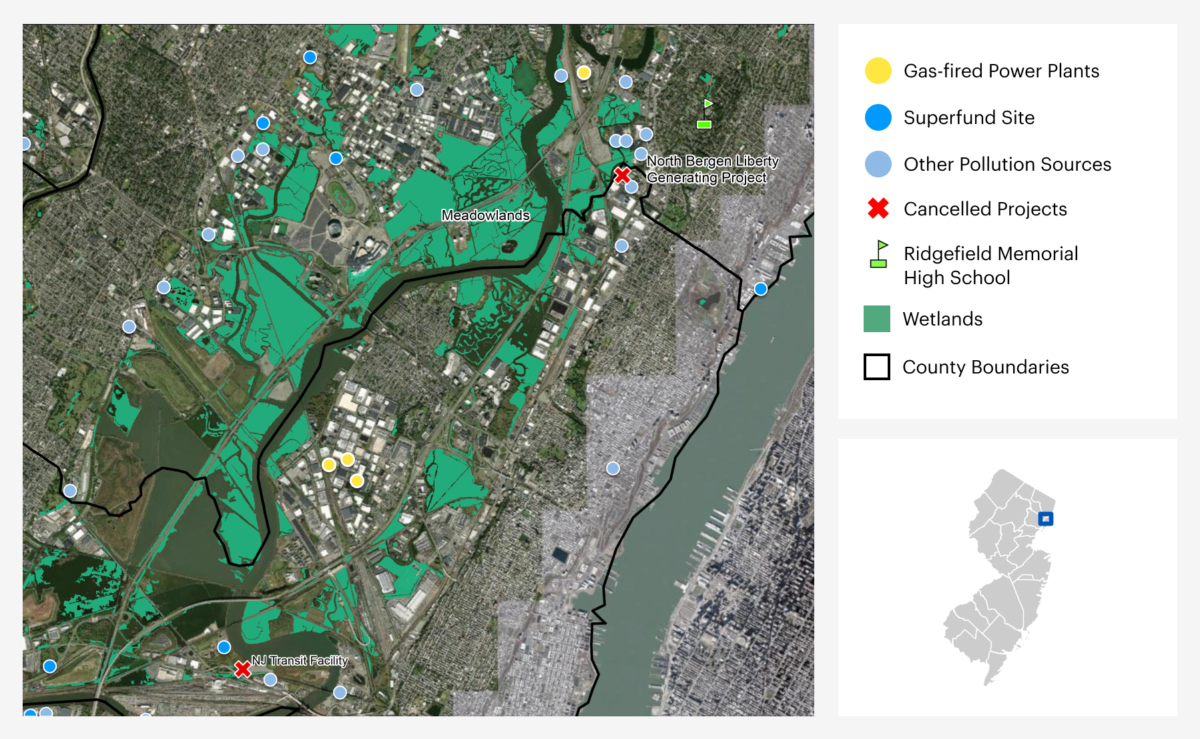Click the red X marker at NJ Transit Facility

pos(242,668)
